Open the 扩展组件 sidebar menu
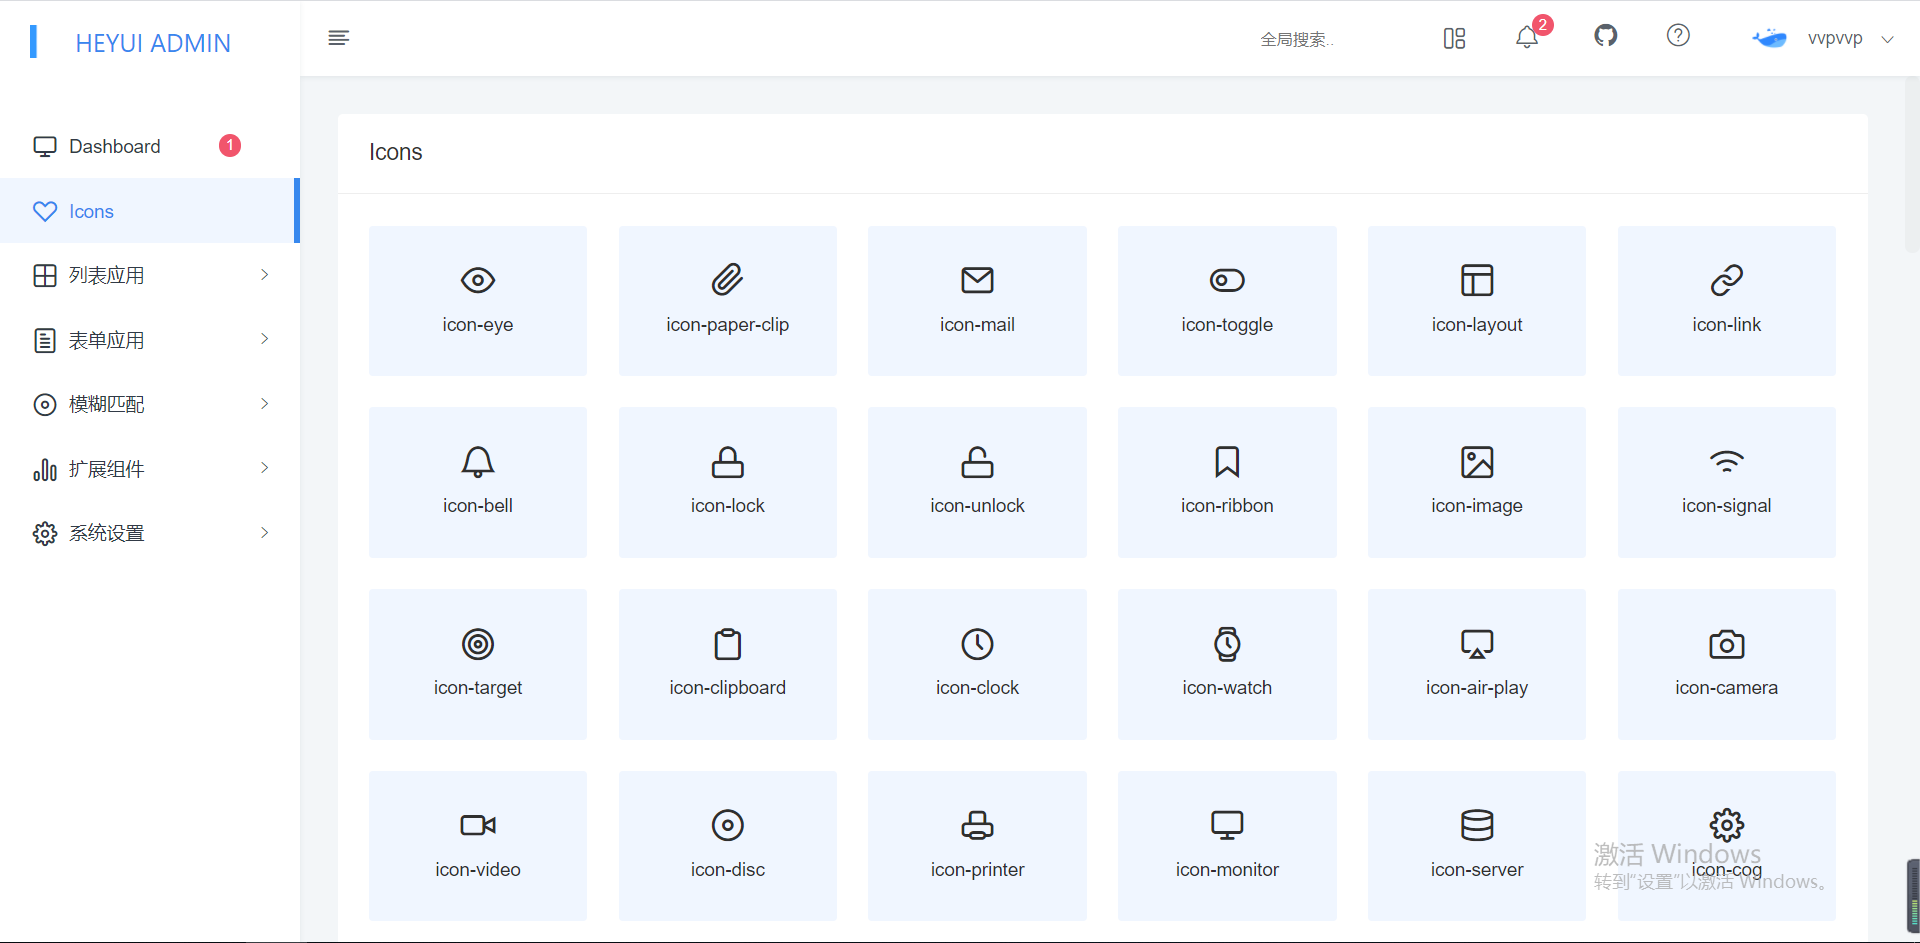This screenshot has width=1920, height=943. point(150,469)
